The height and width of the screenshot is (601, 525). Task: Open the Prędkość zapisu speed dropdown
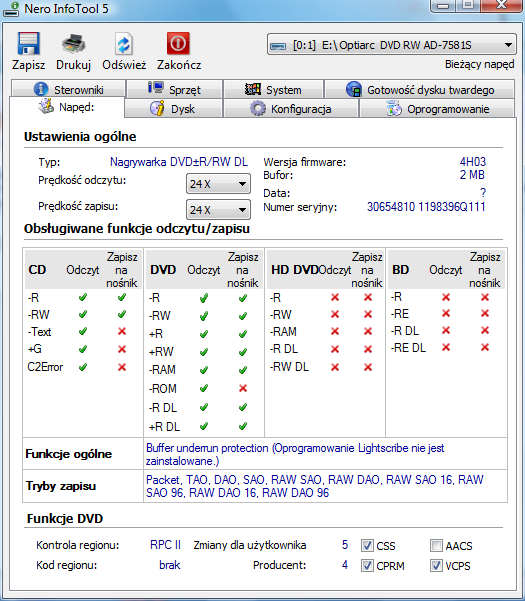click(218, 210)
